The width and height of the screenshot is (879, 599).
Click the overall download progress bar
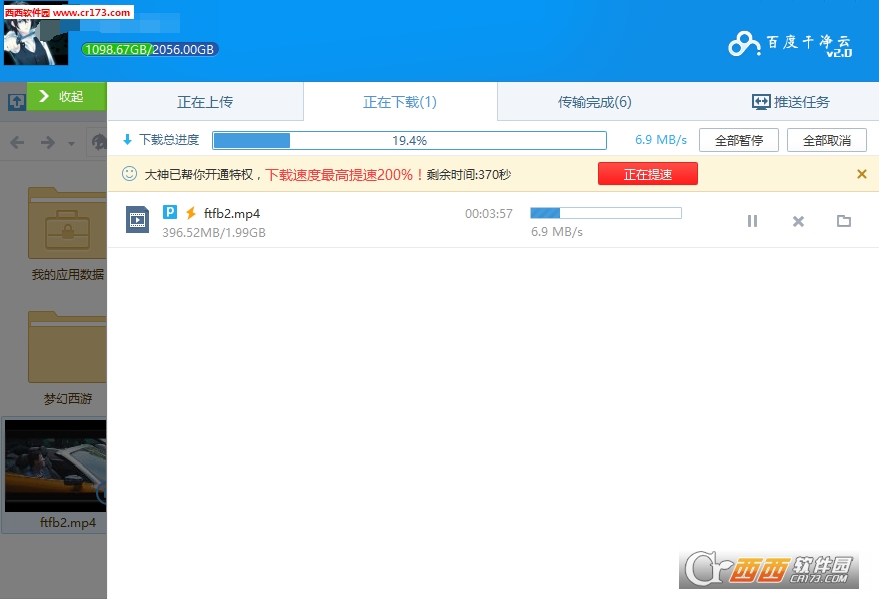[x=409, y=140]
